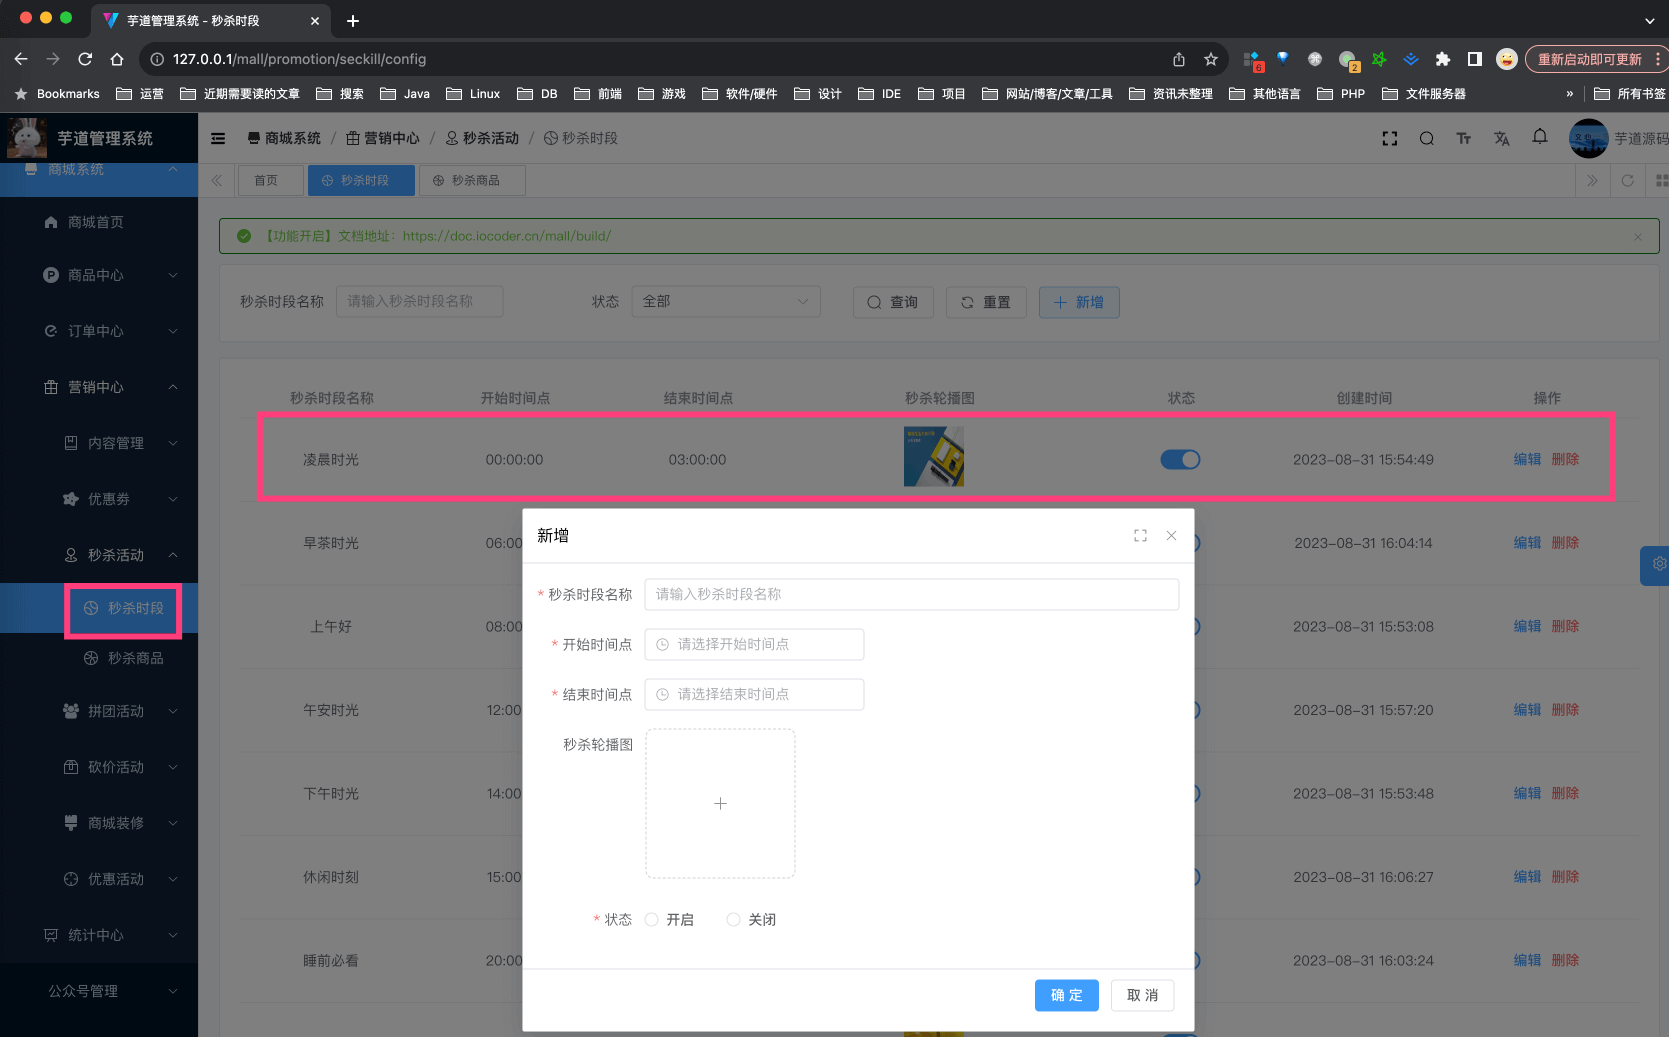Viewport: 1669px width, 1037px height.
Task: Click the hamburger menu collapse icon
Action: (x=218, y=138)
